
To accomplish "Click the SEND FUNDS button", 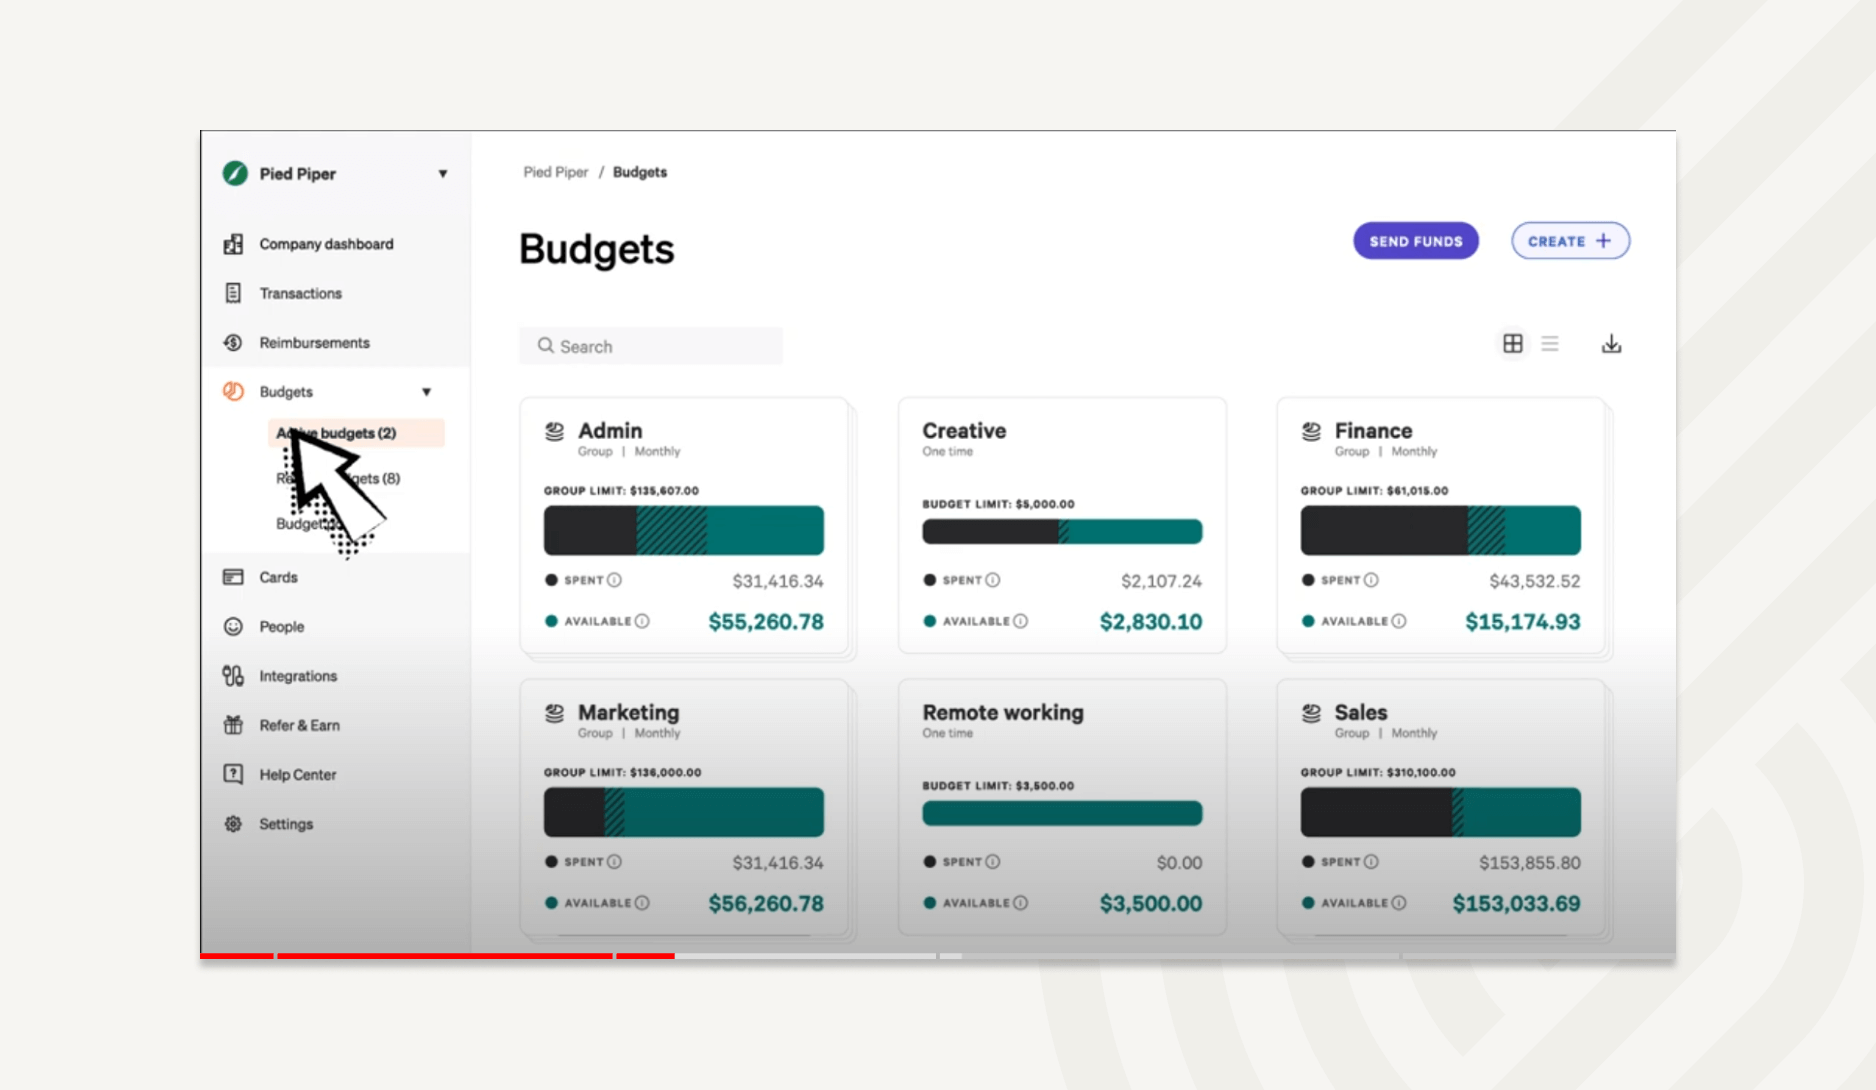I will click(1416, 241).
